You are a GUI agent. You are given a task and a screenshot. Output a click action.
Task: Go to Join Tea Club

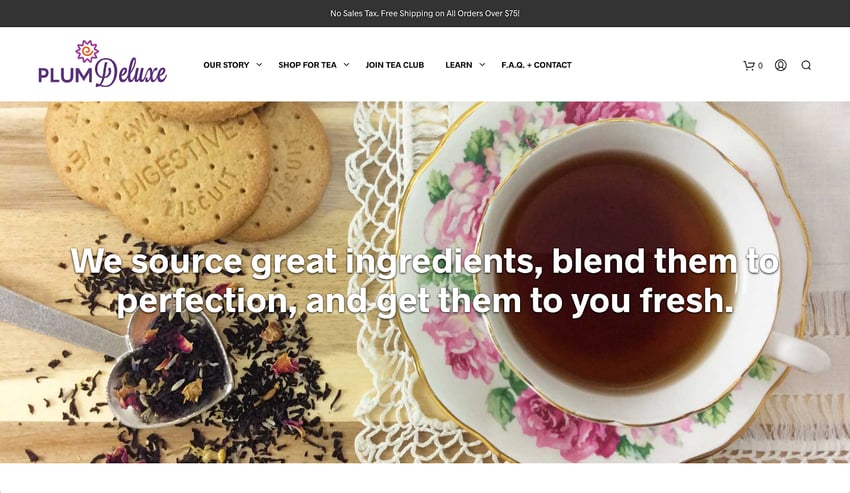(x=395, y=65)
